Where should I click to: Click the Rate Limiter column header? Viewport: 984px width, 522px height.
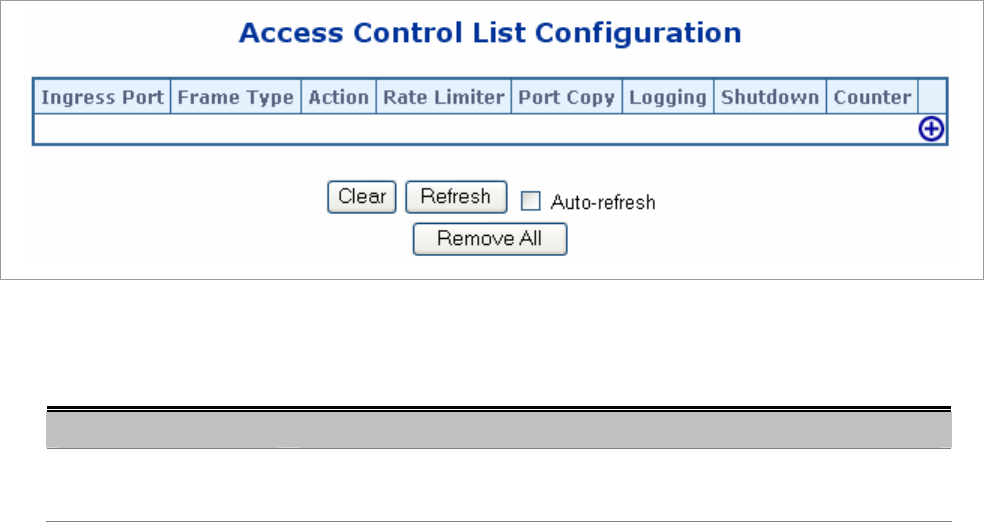[443, 97]
